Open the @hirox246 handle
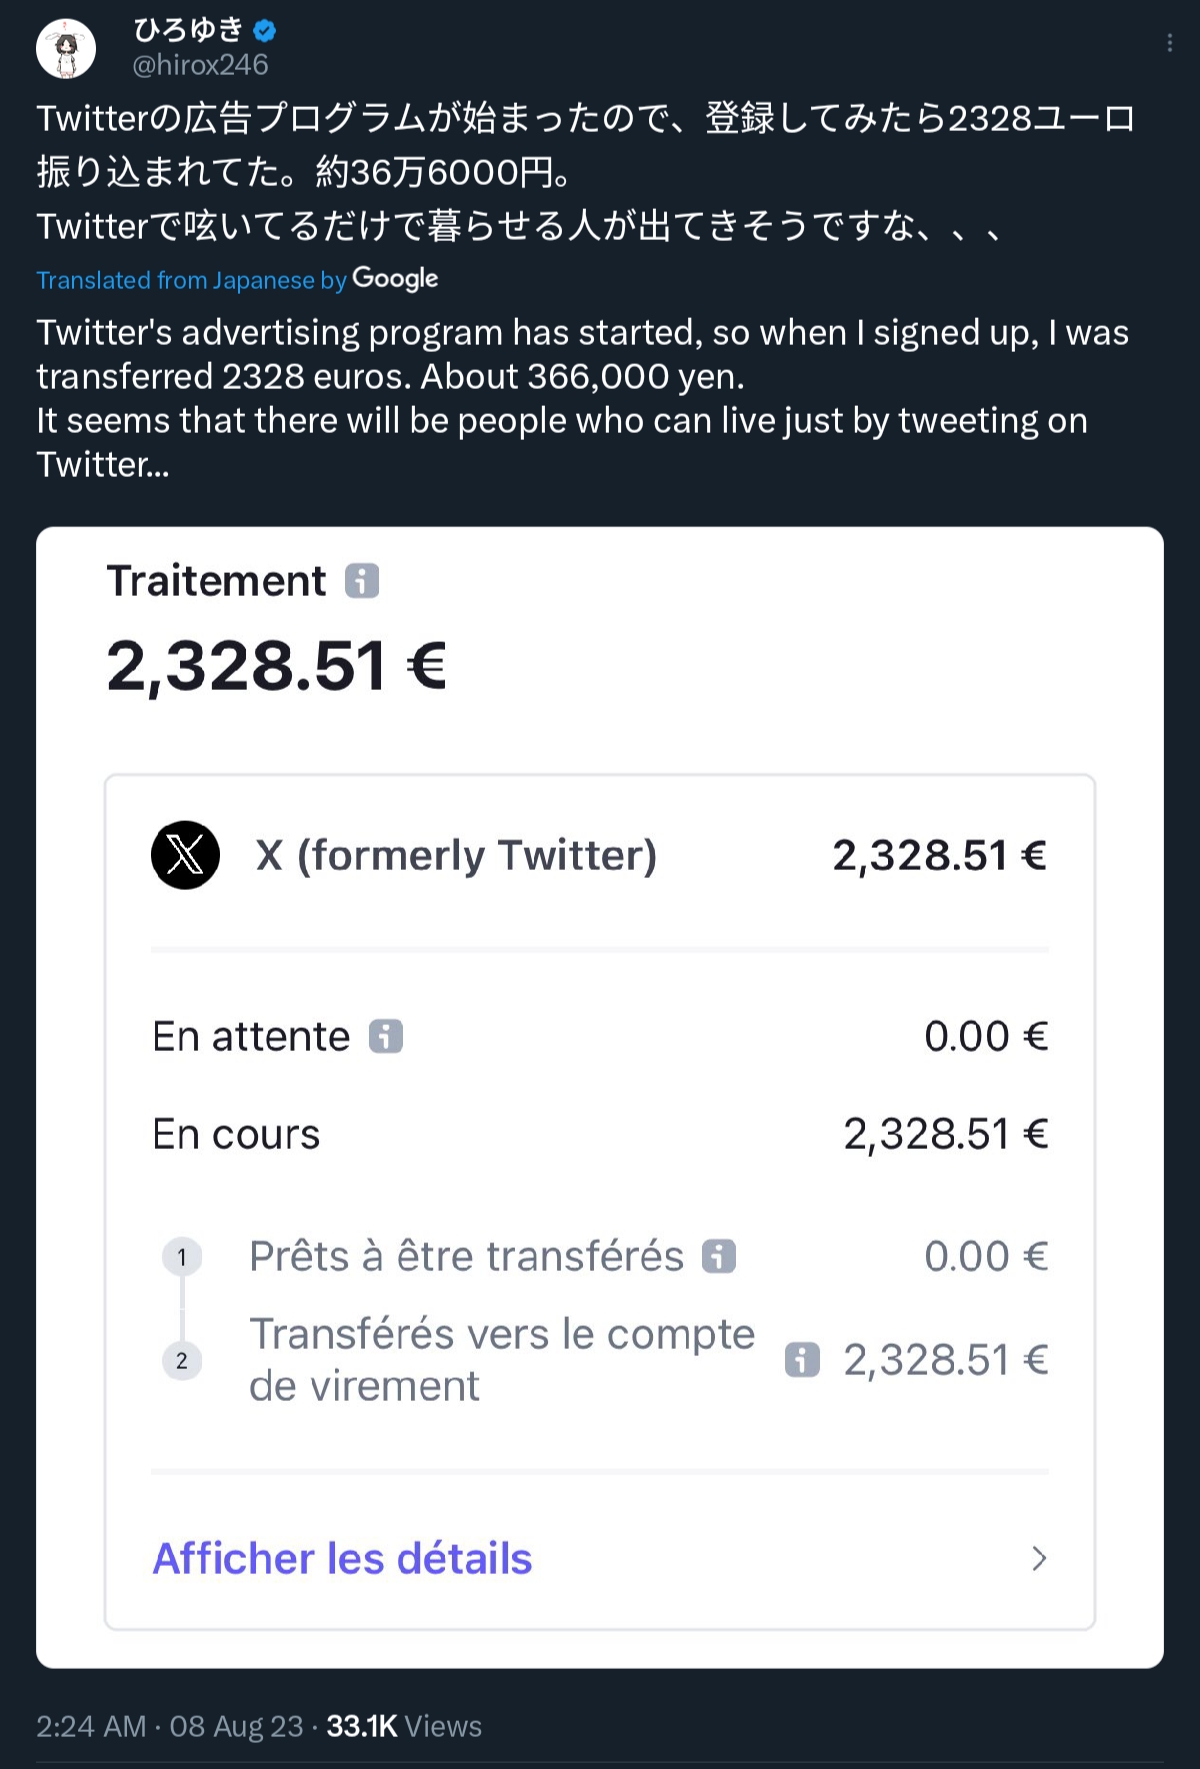1200x1769 pixels. [x=200, y=65]
